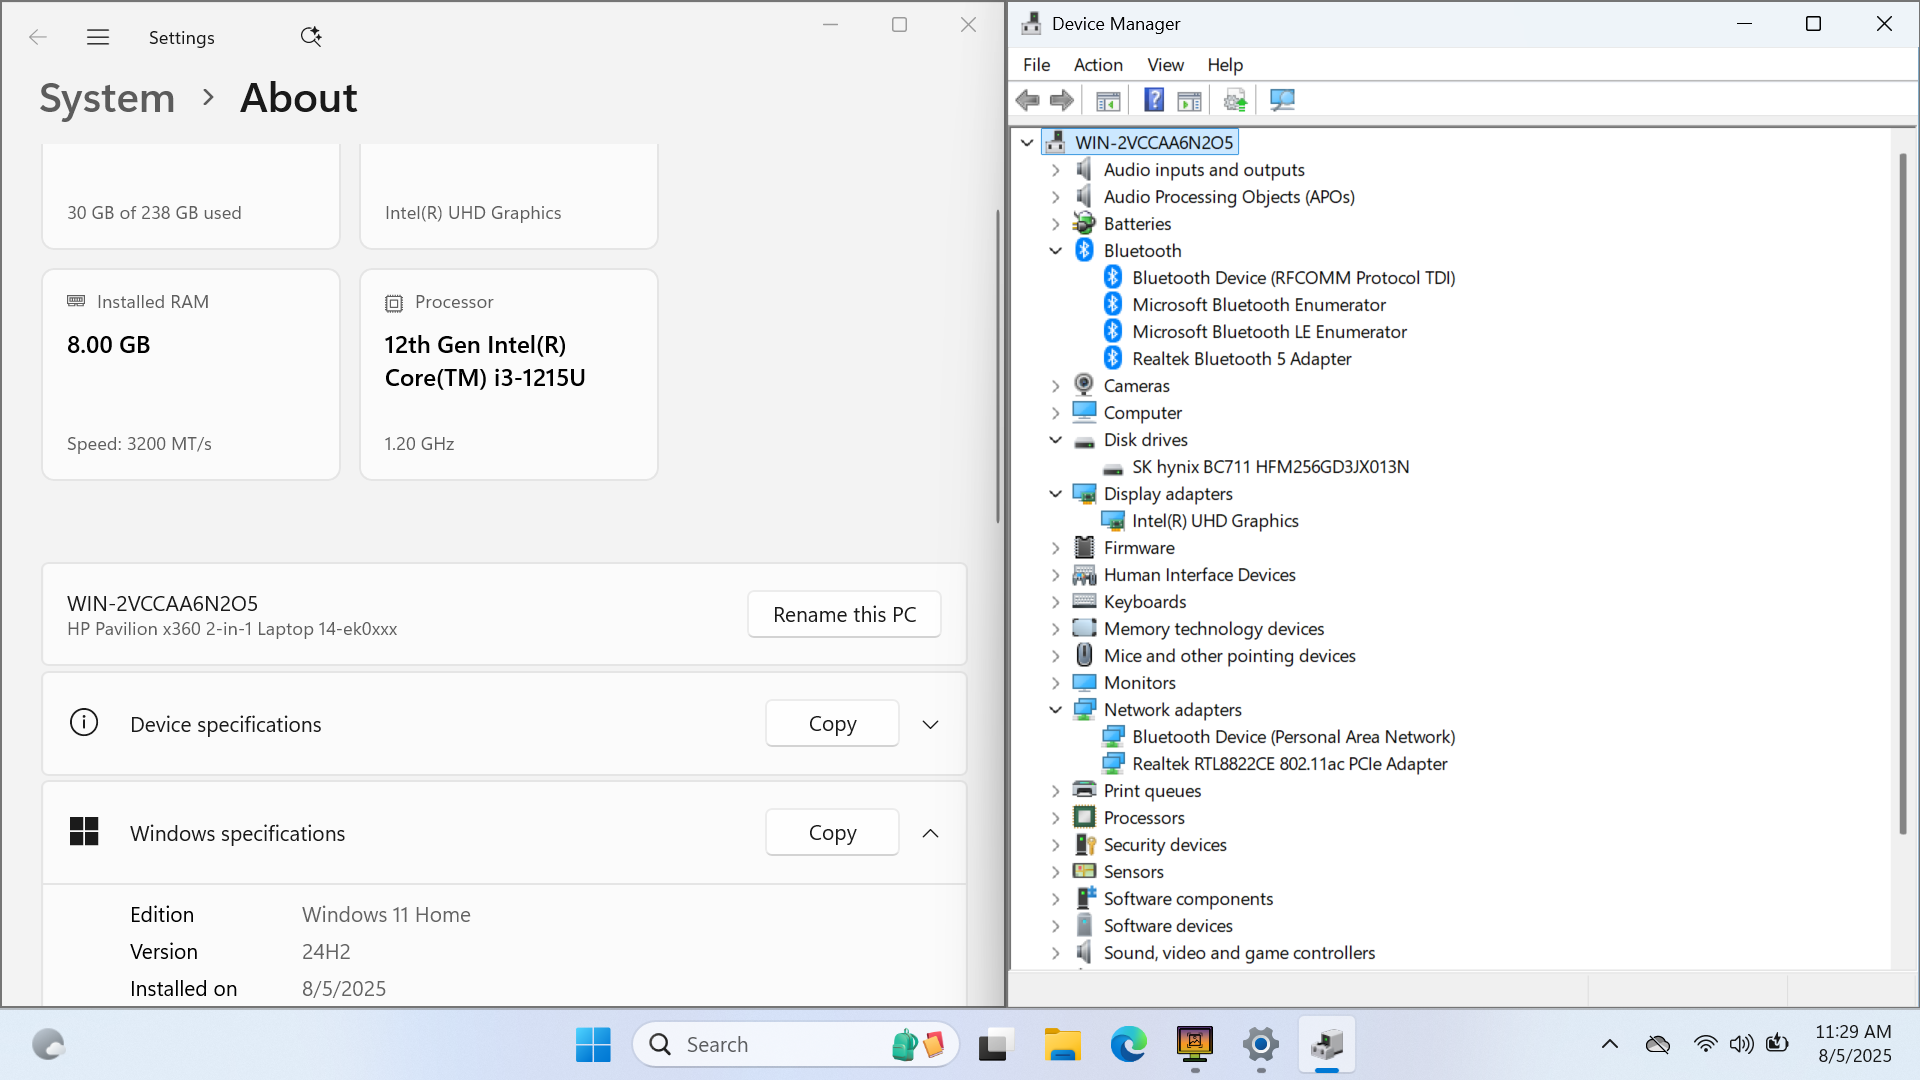Open Microsoft Edge from the taskbar
The image size is (1920, 1080).
pyautogui.click(x=1128, y=1045)
